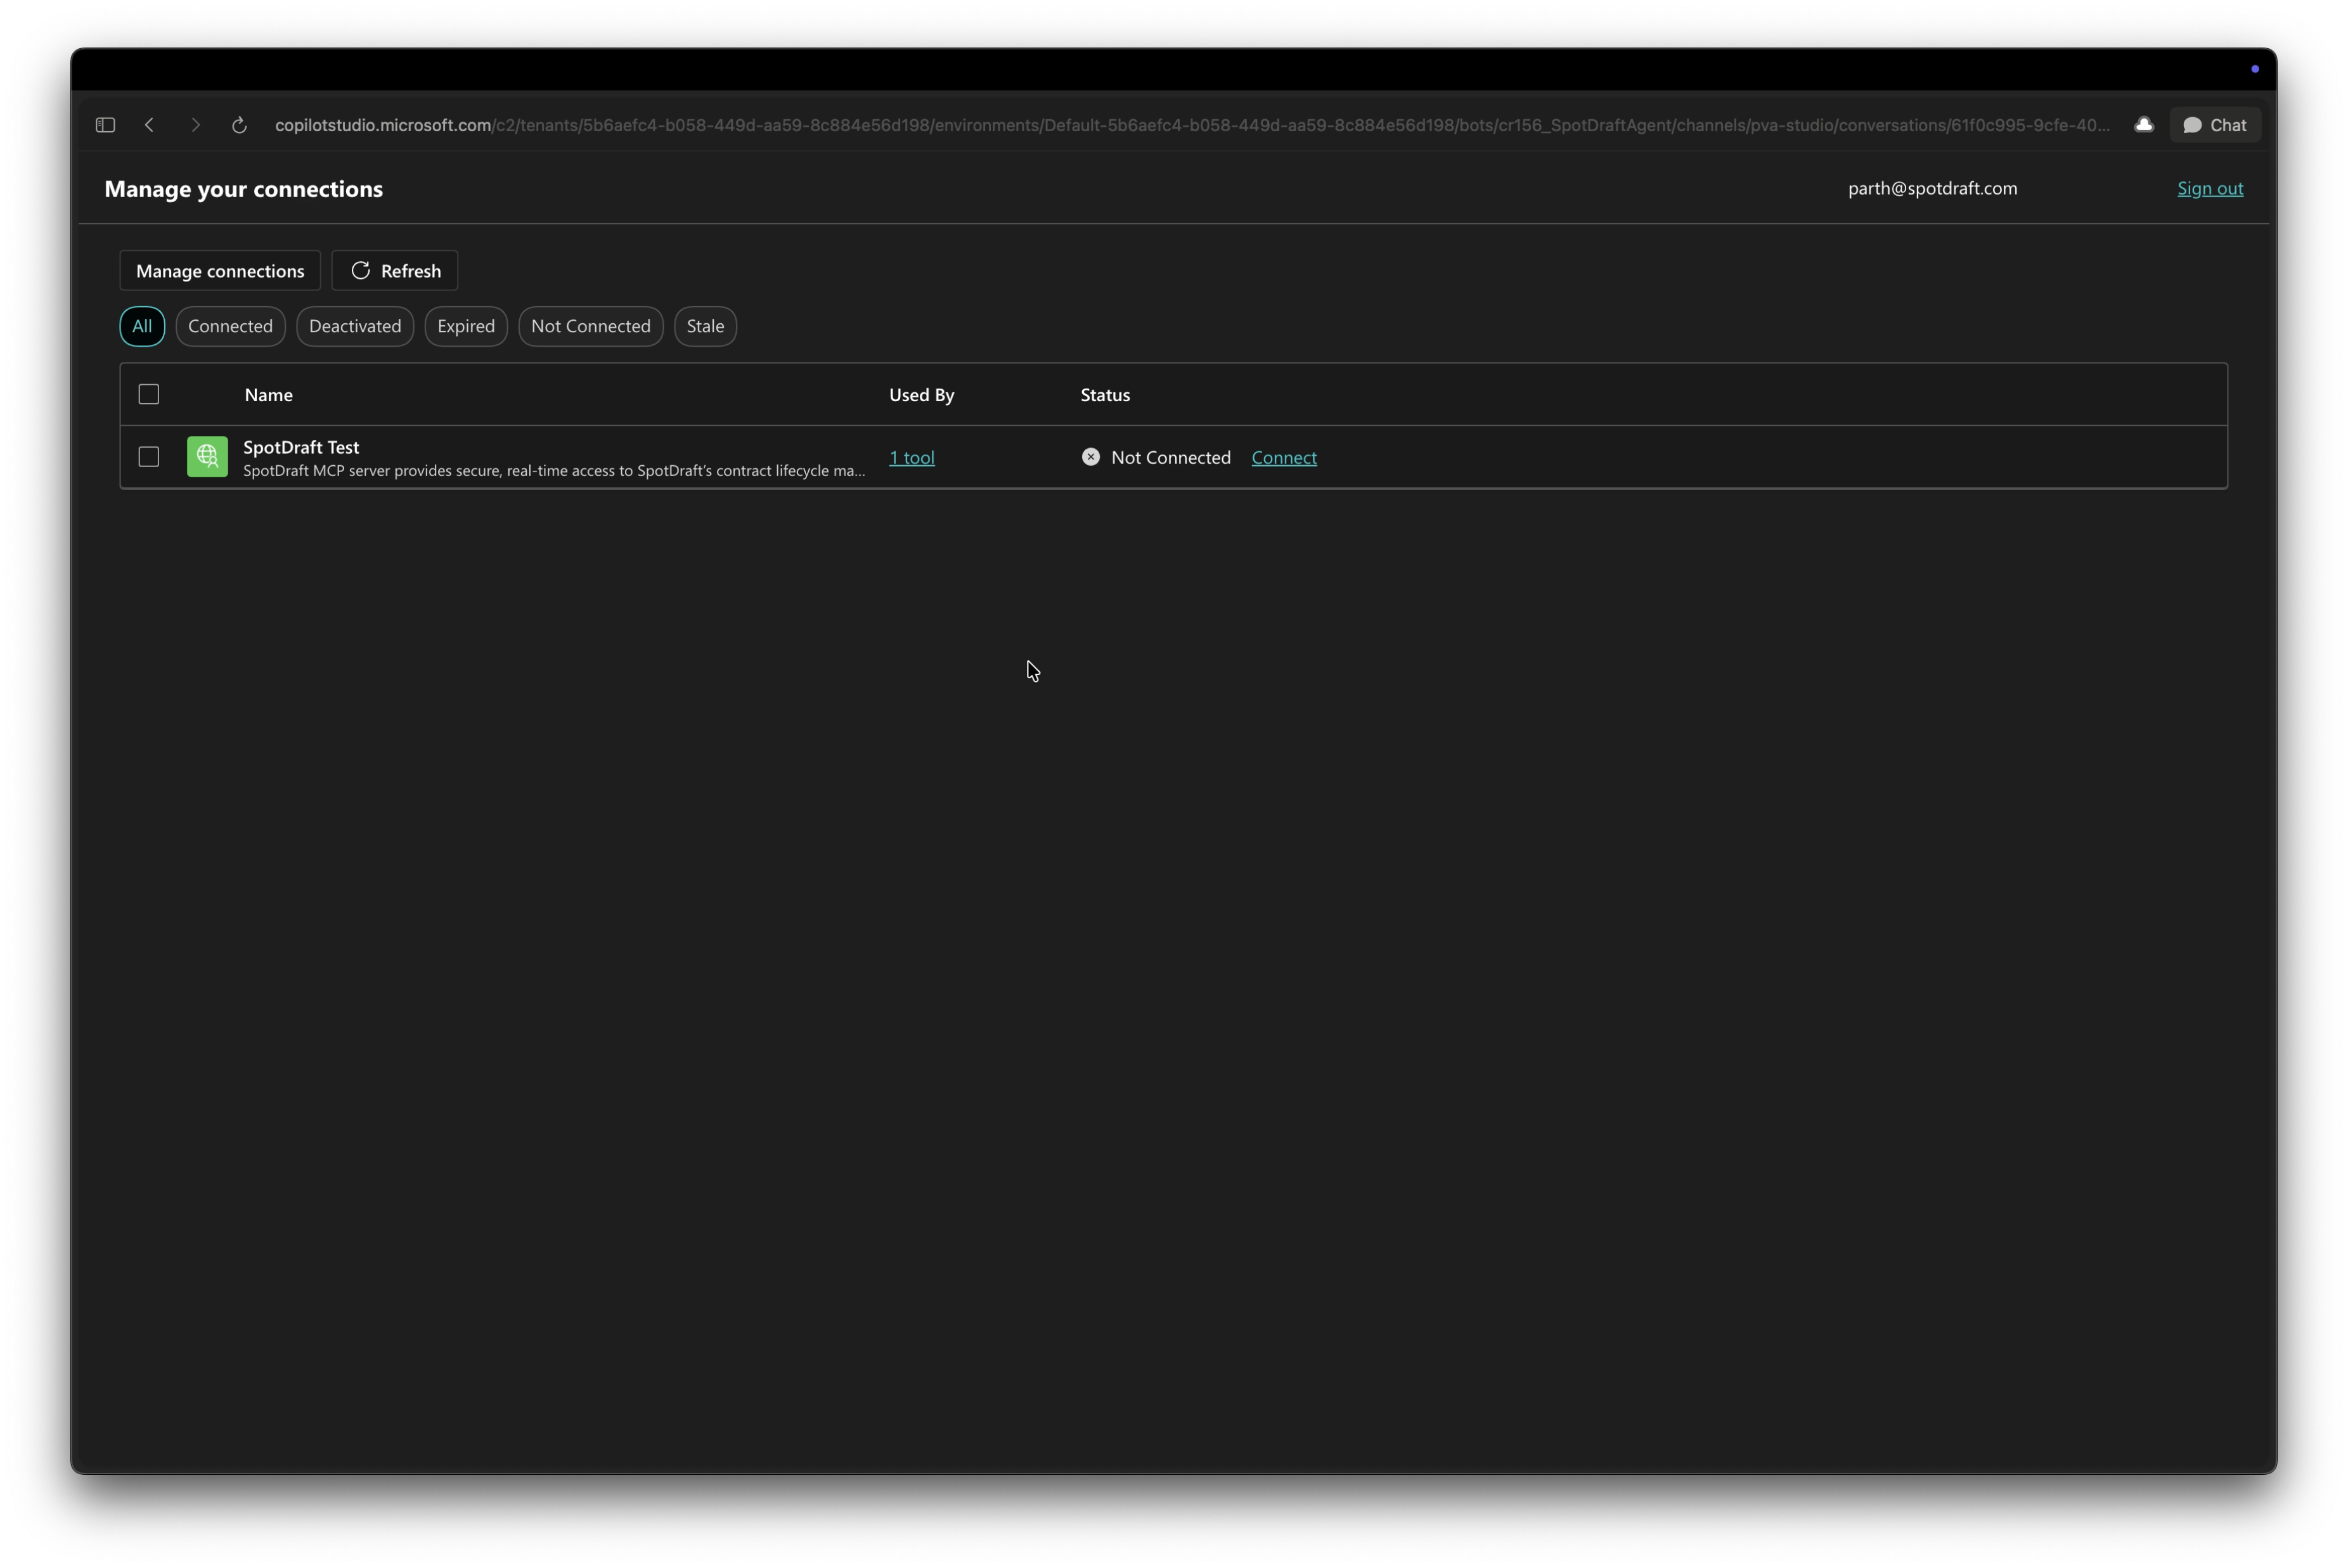The height and width of the screenshot is (1568, 2348).
Task: Click the browser address bar URL
Action: 1192,125
